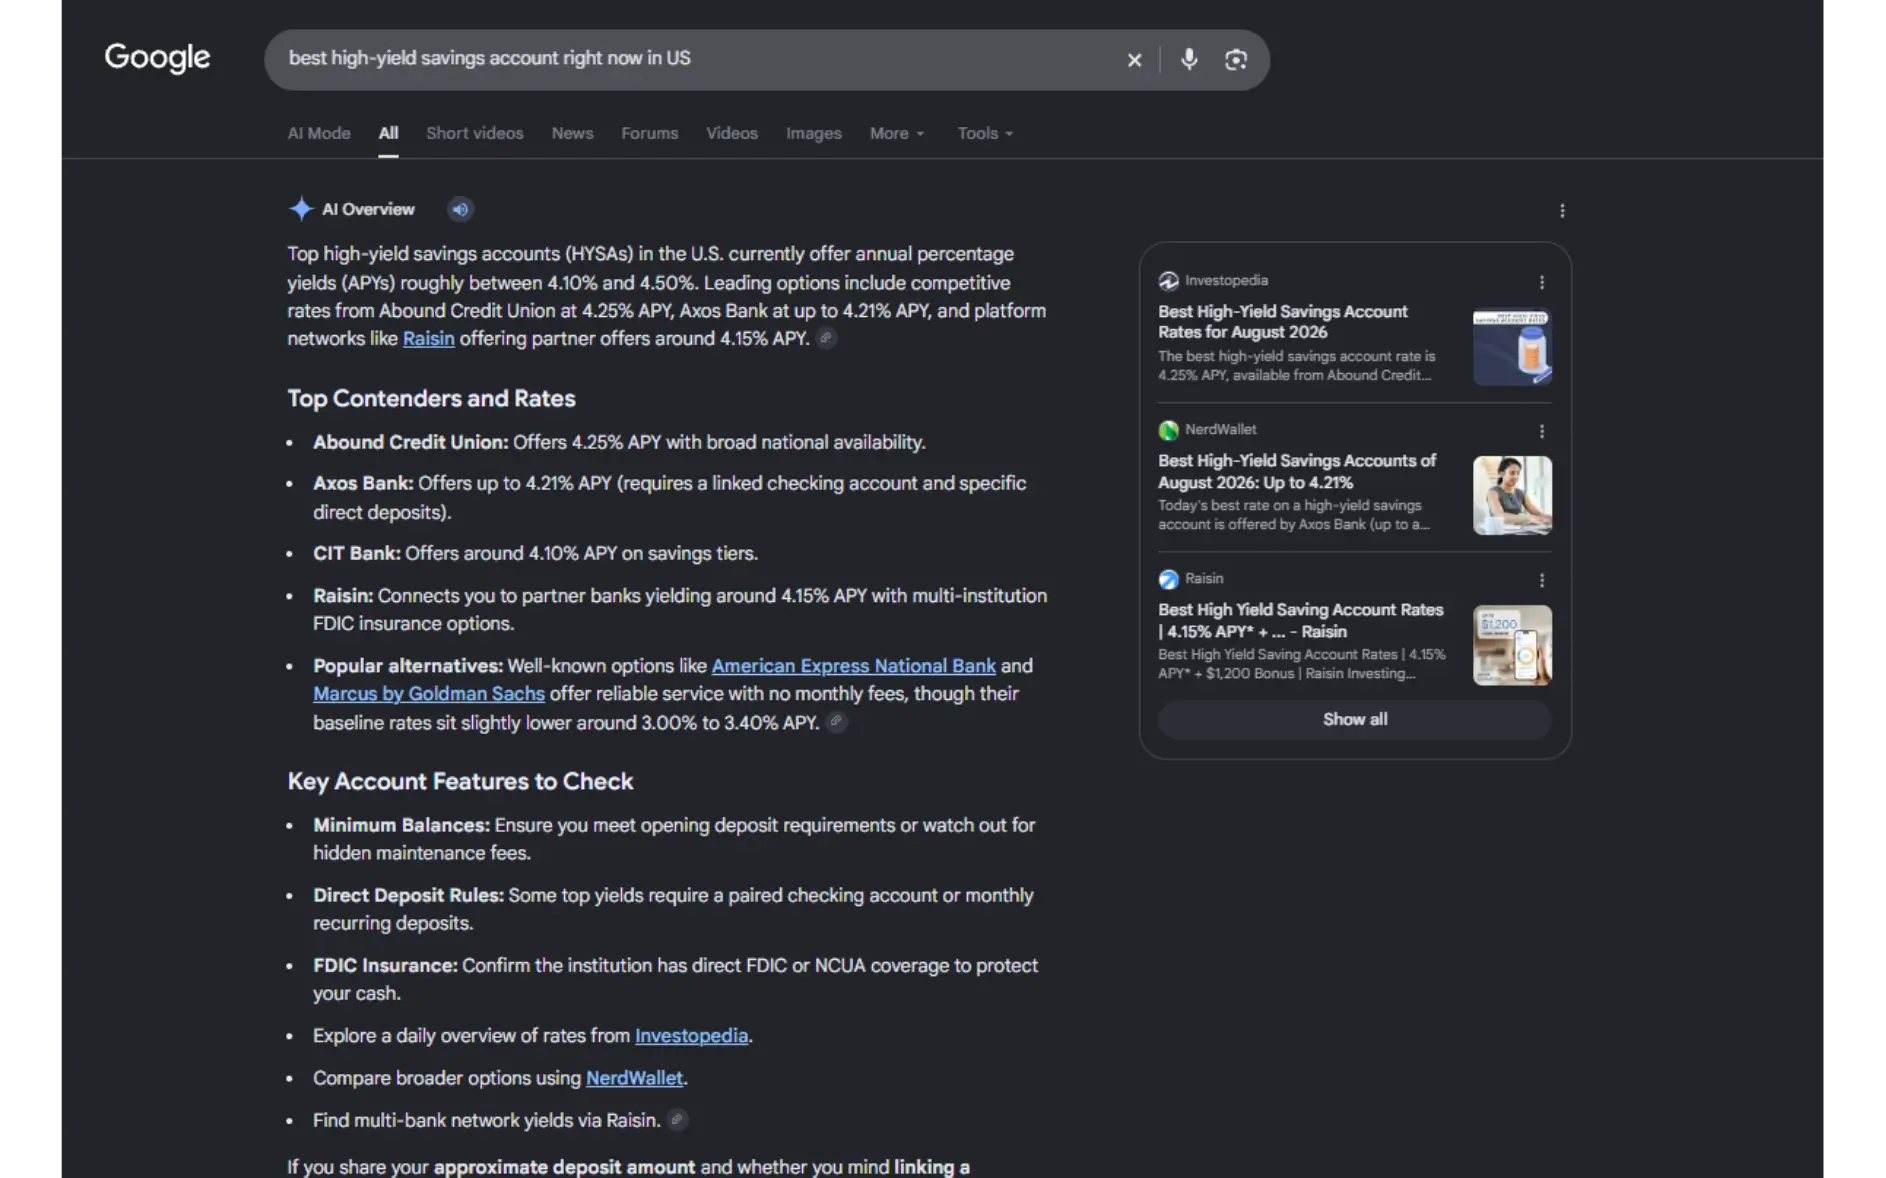Click the Investopedia source name label
Screen dimensions: 1886x1178
pyautogui.click(x=1226, y=281)
